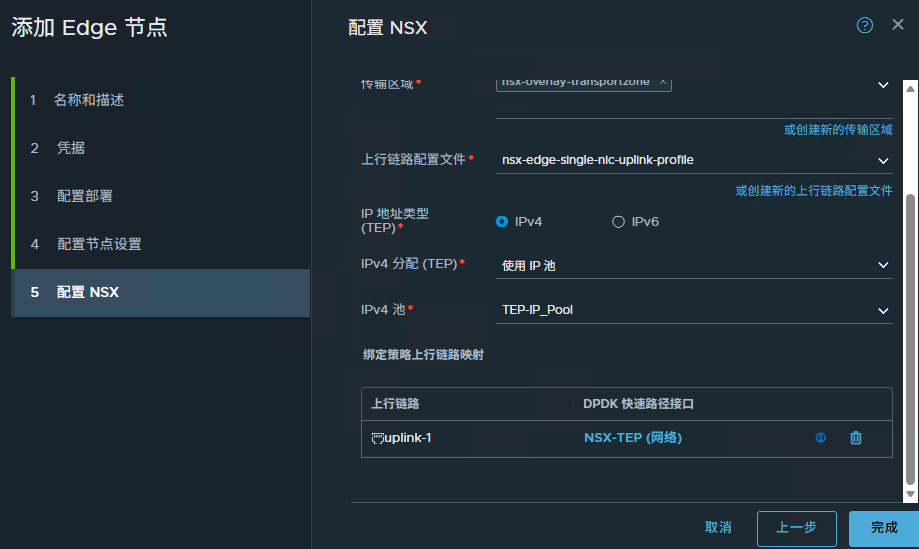Go to step 1 名称和描述

89,100
